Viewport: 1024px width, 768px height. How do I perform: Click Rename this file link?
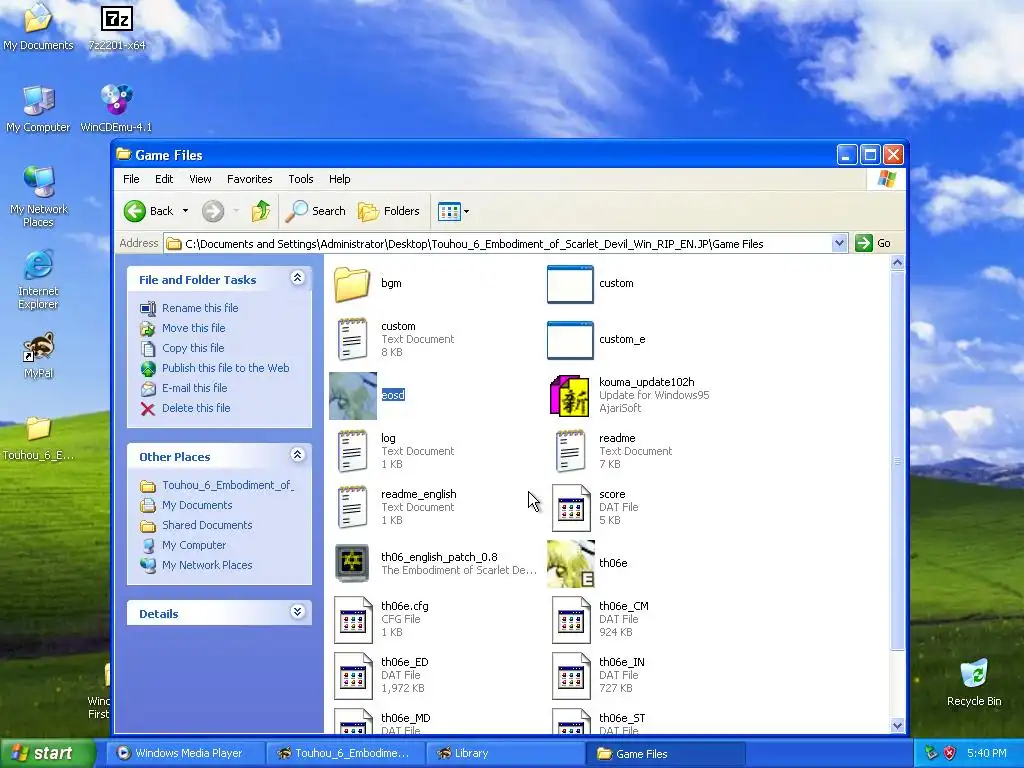tap(200, 308)
